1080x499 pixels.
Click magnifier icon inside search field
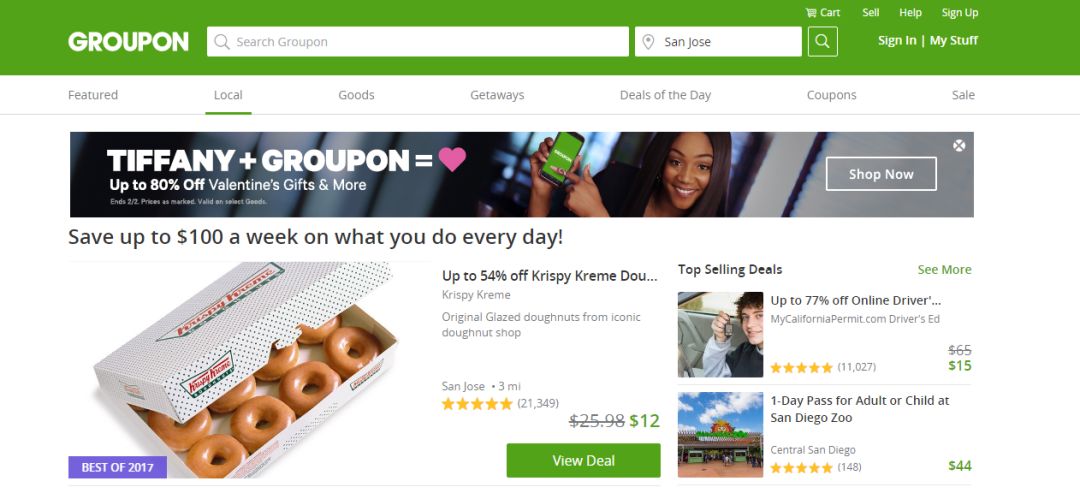pyautogui.click(x=222, y=42)
